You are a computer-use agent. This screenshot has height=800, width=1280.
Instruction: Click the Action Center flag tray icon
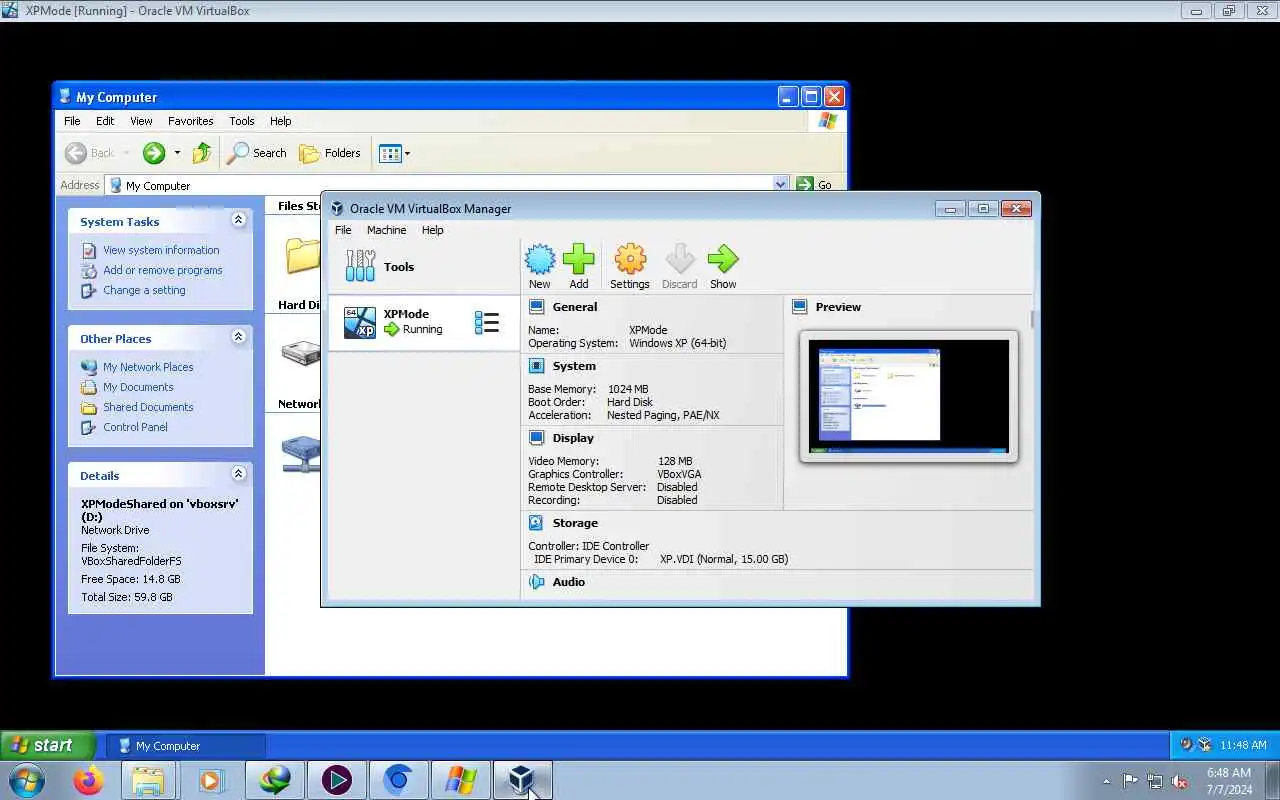tap(1130, 781)
